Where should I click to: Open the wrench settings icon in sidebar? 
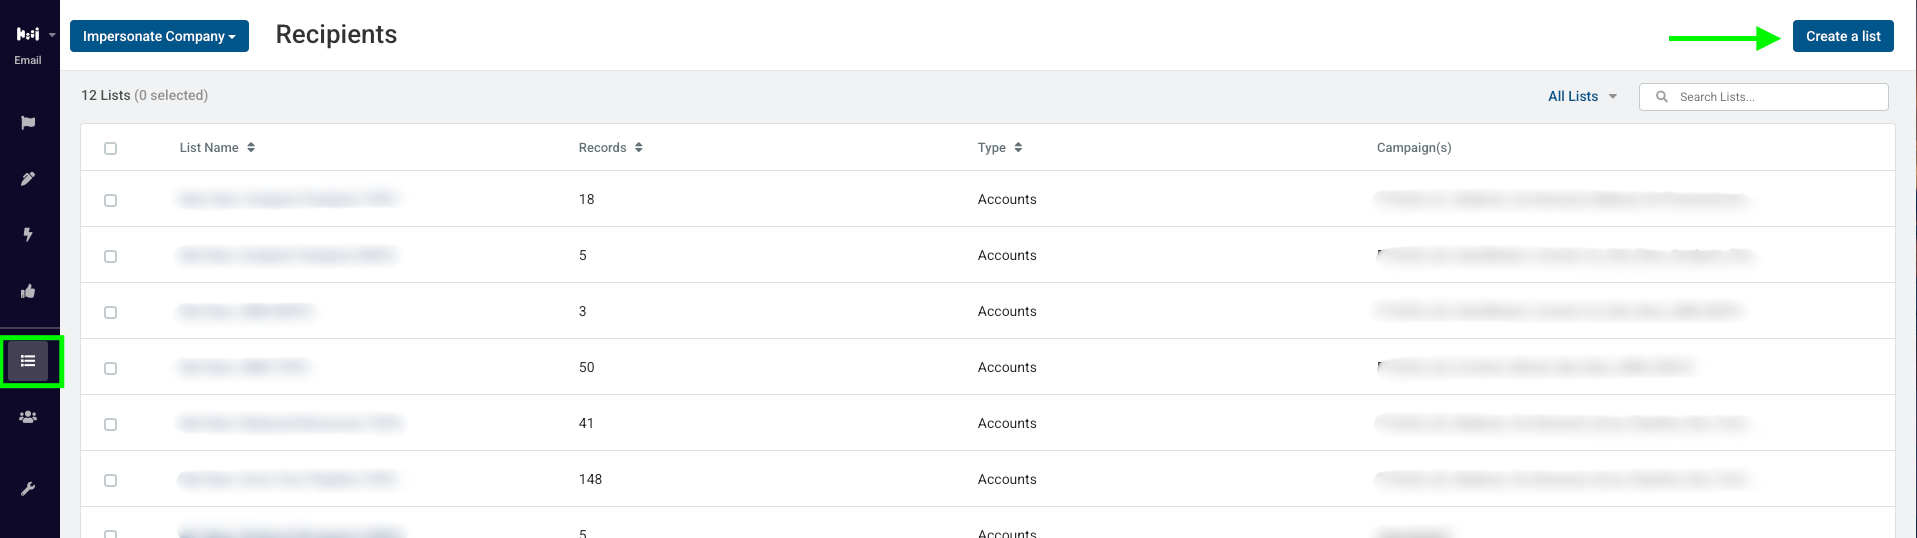pos(28,489)
